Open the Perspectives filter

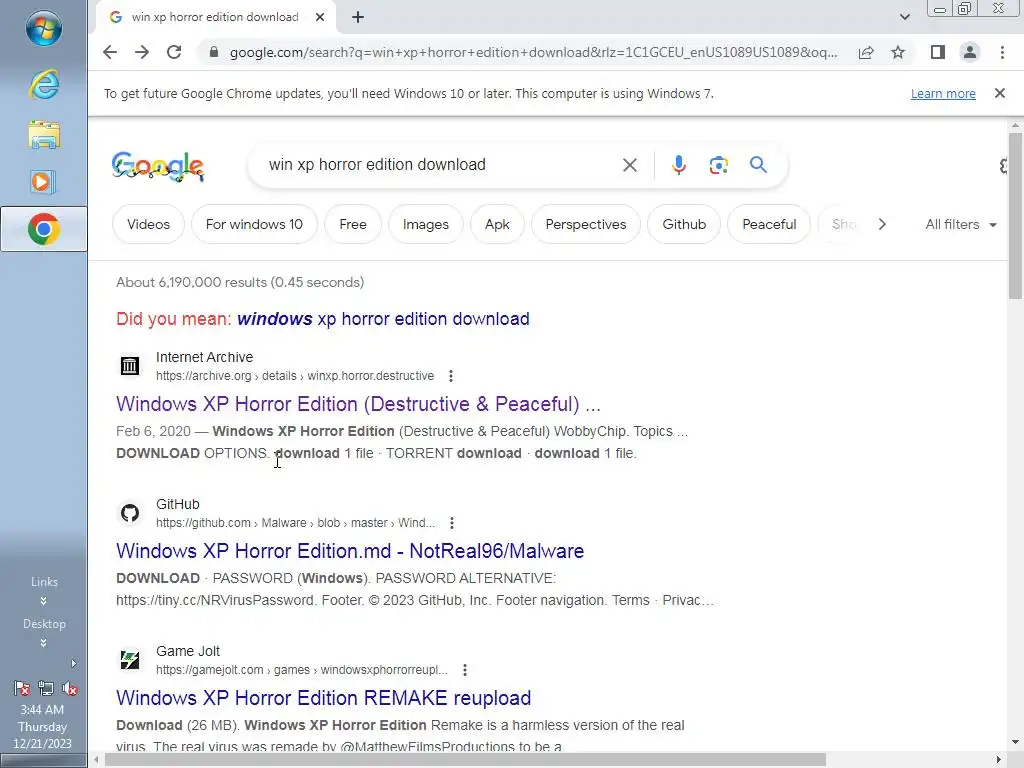586,224
